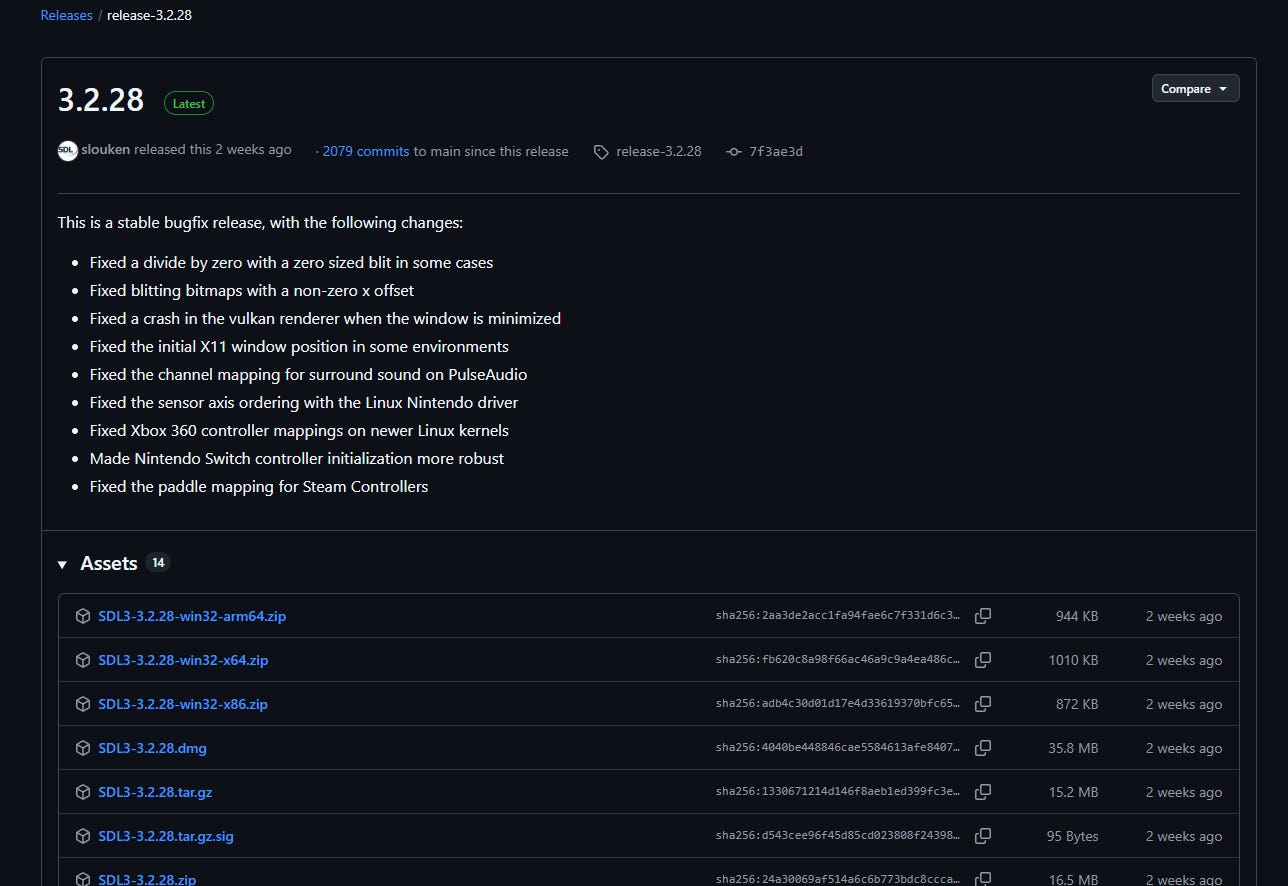1288x886 pixels.
Task: Download SDL3-3.2.28-win32-arm64.zip
Action: click(x=192, y=616)
